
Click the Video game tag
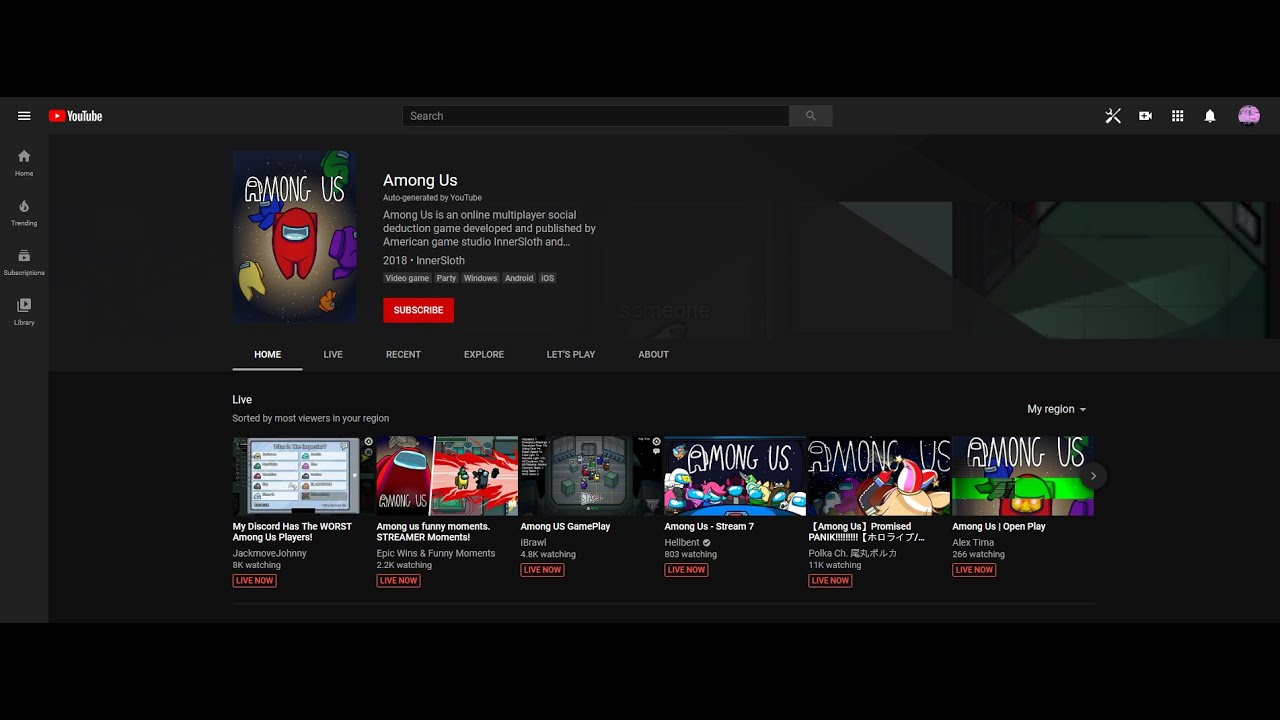(407, 278)
